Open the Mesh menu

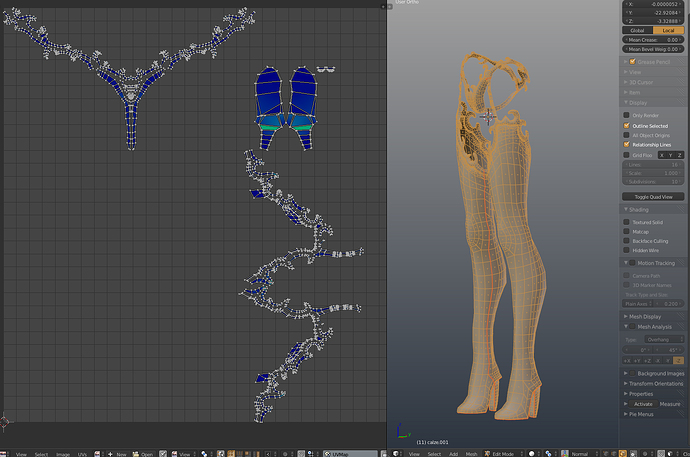(x=472, y=453)
